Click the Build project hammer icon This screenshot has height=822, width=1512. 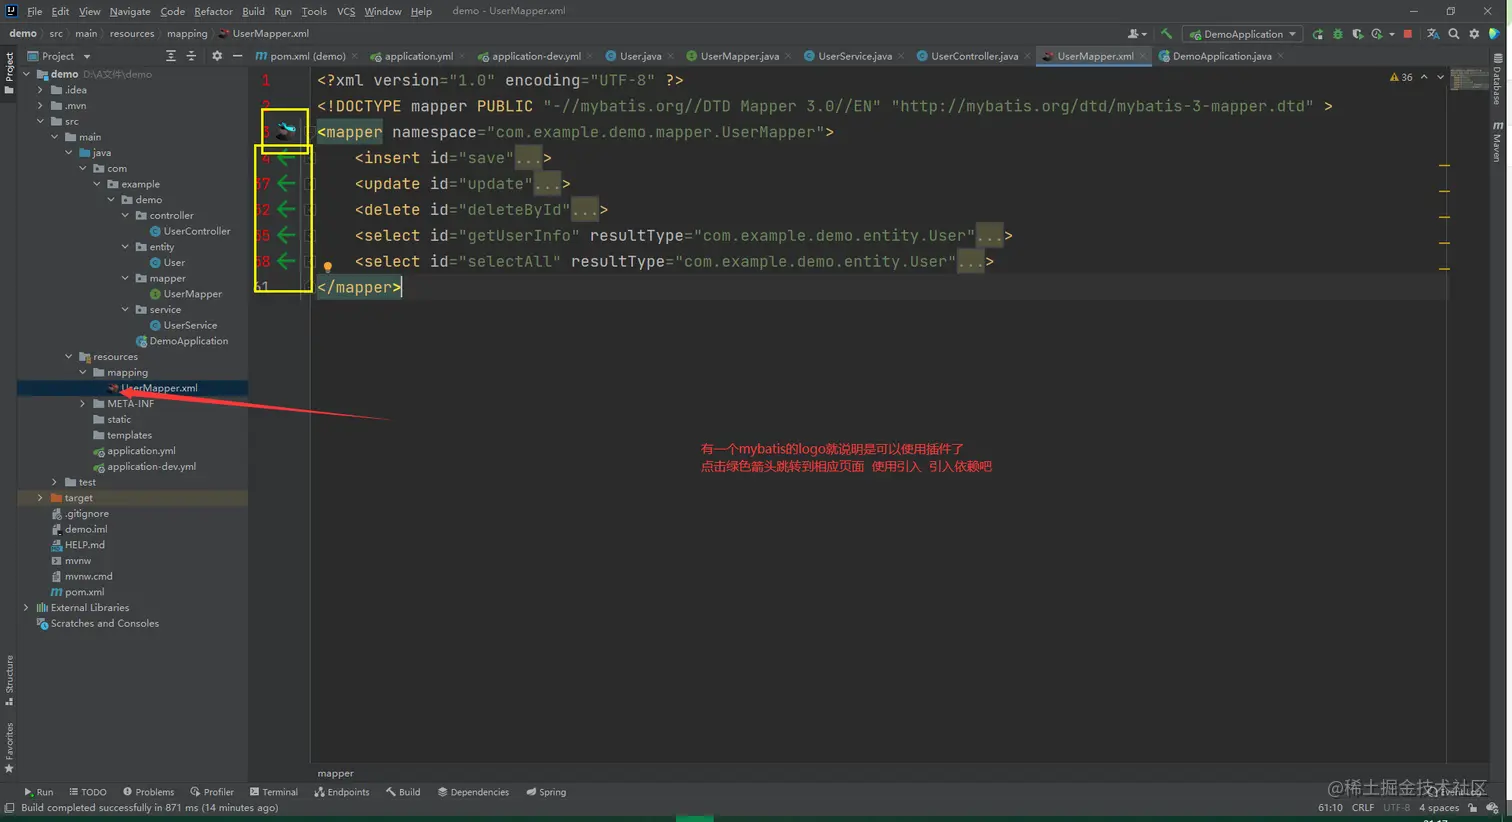tap(1166, 34)
